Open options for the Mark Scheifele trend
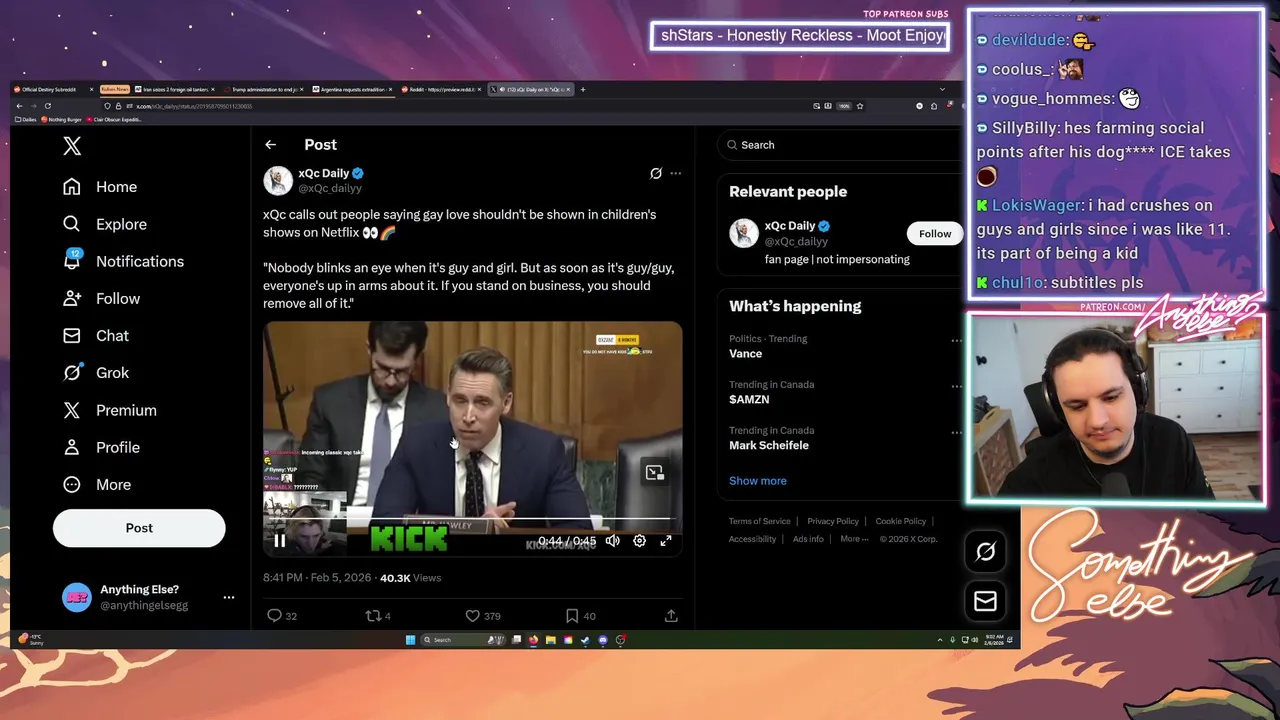This screenshot has height=720, width=1280. click(x=956, y=433)
